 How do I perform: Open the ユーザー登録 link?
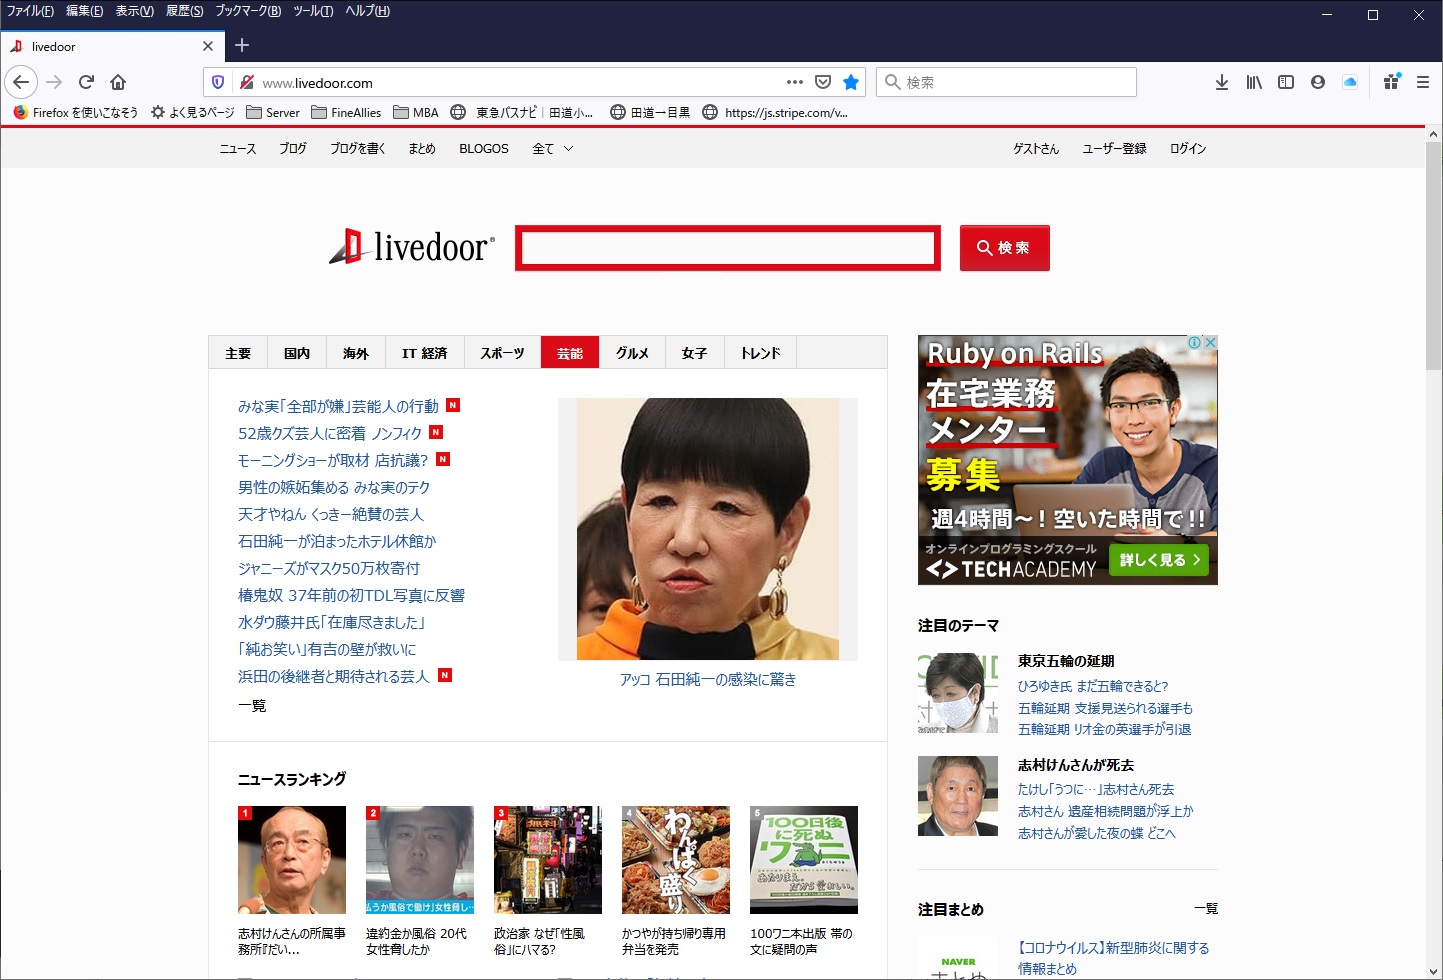click(1114, 148)
